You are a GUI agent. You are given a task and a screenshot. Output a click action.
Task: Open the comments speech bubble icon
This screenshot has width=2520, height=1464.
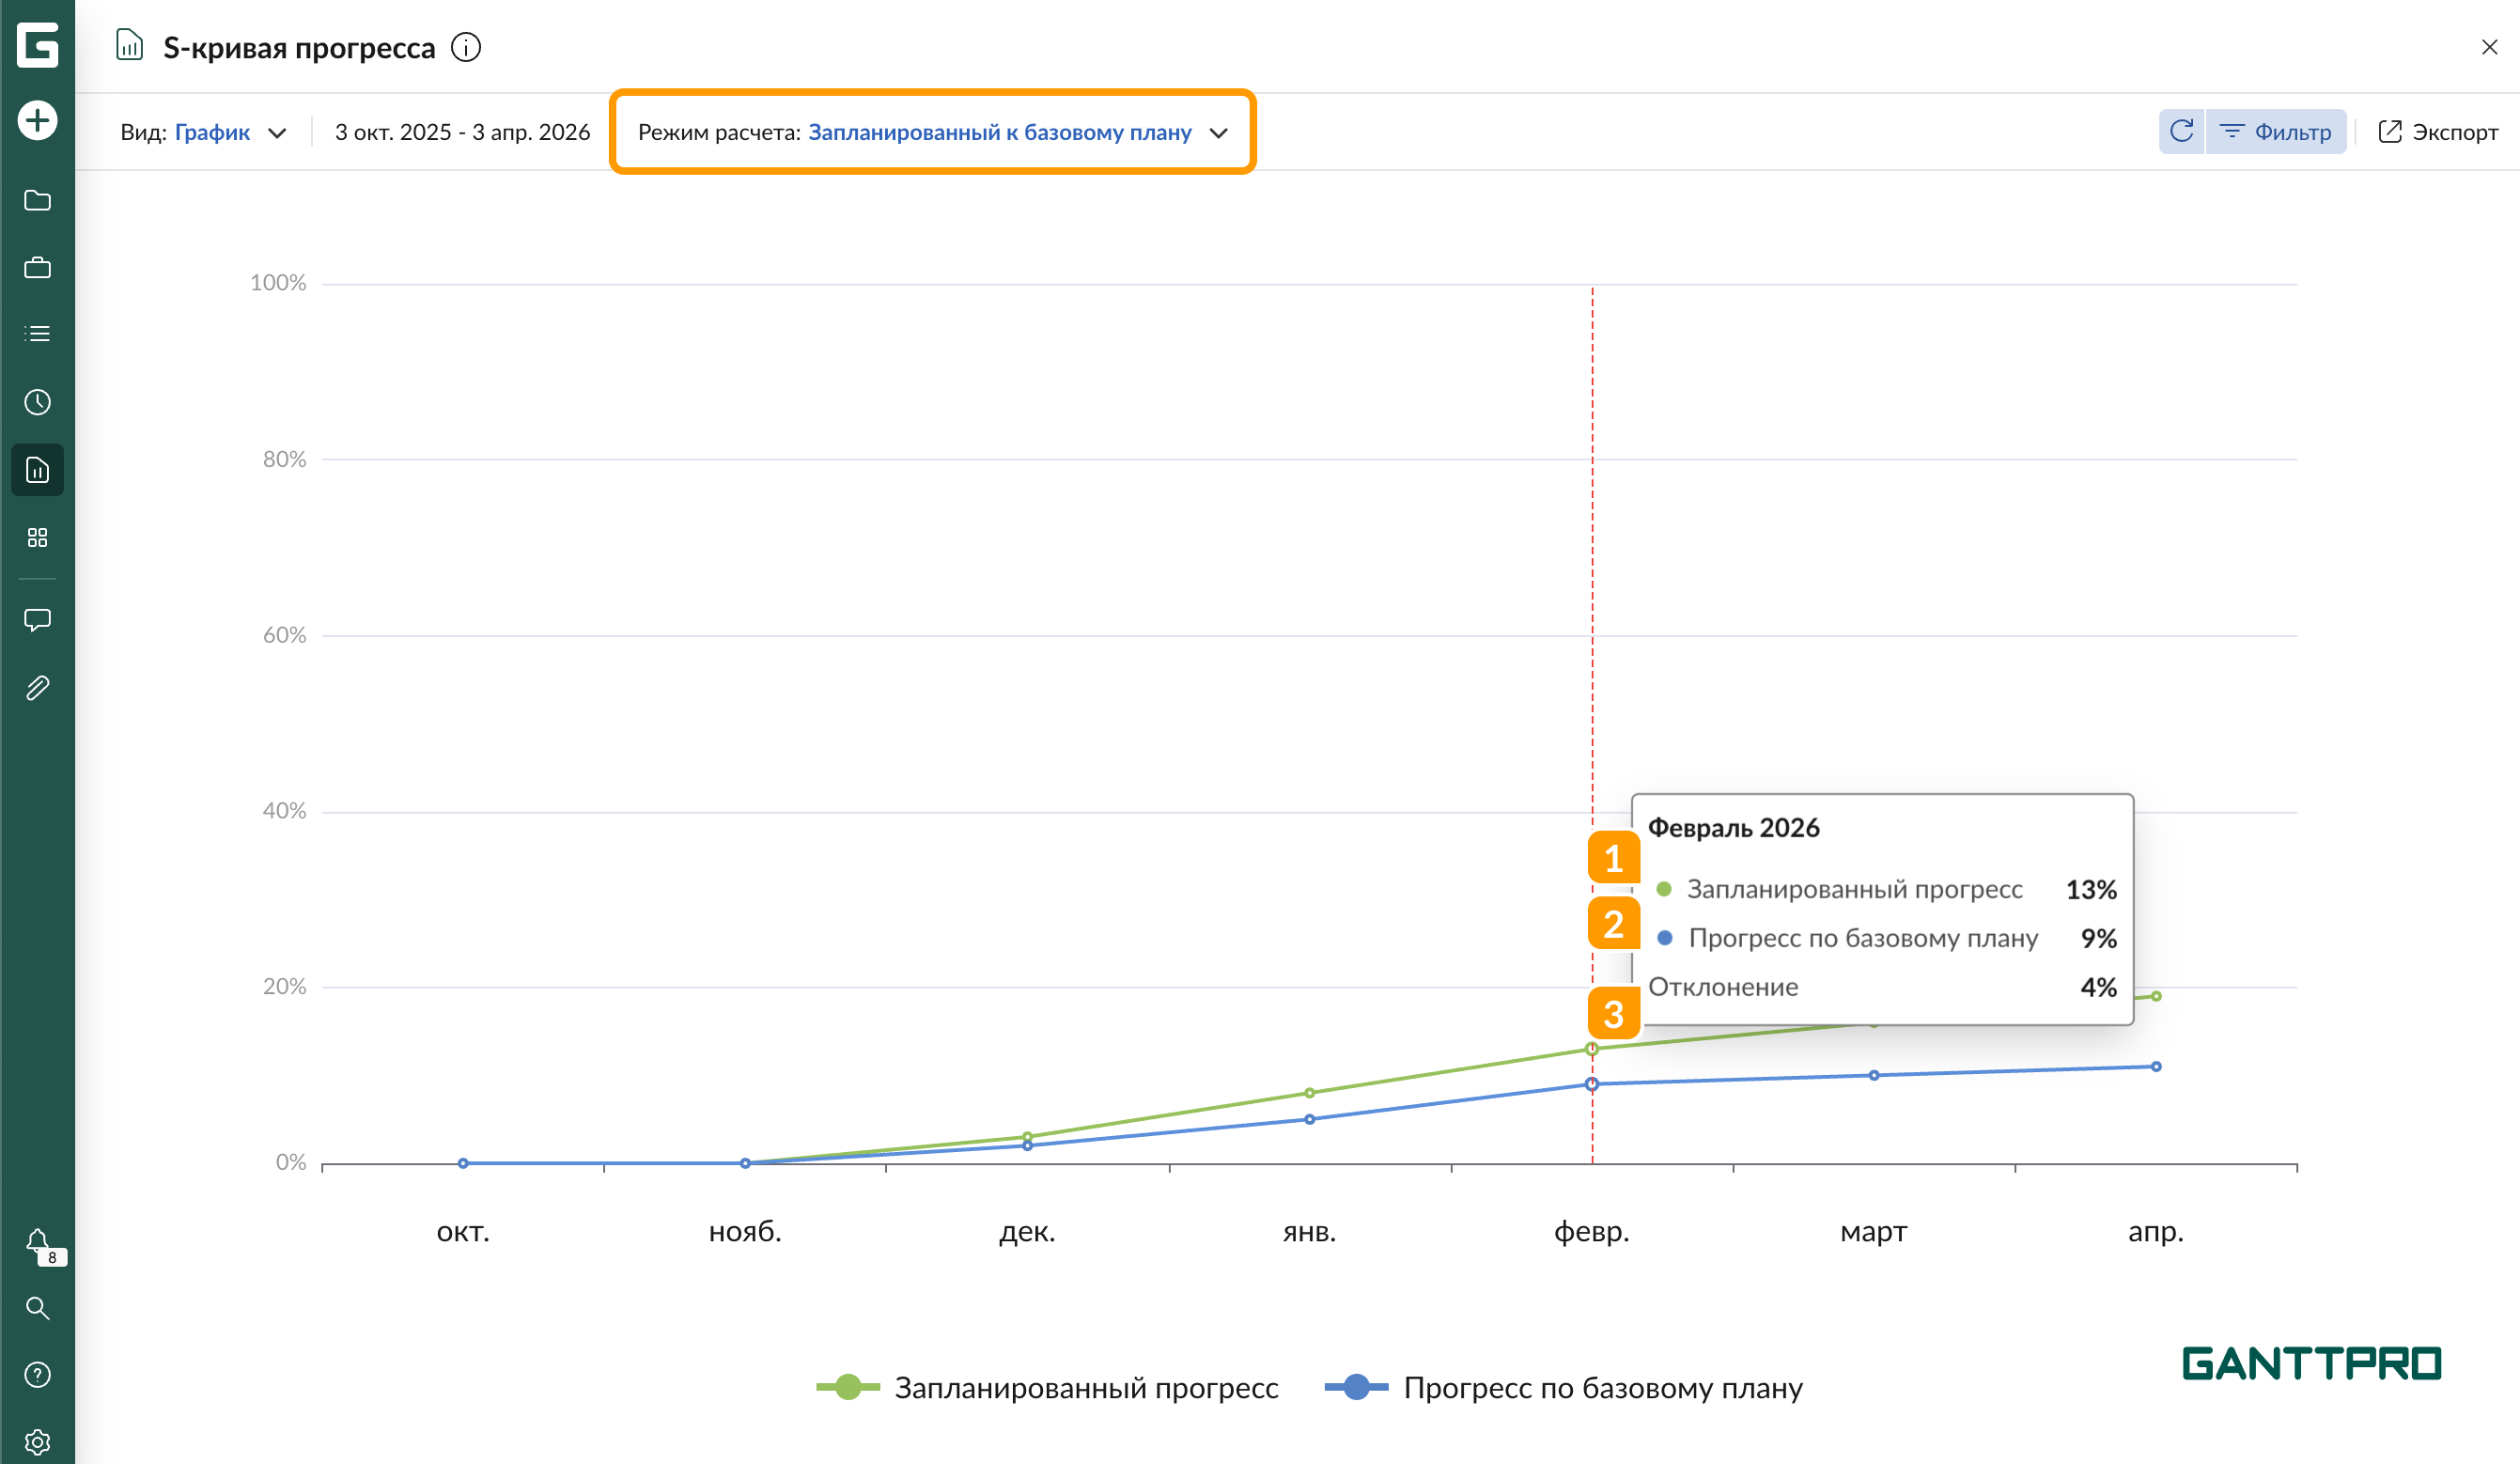coord(37,620)
